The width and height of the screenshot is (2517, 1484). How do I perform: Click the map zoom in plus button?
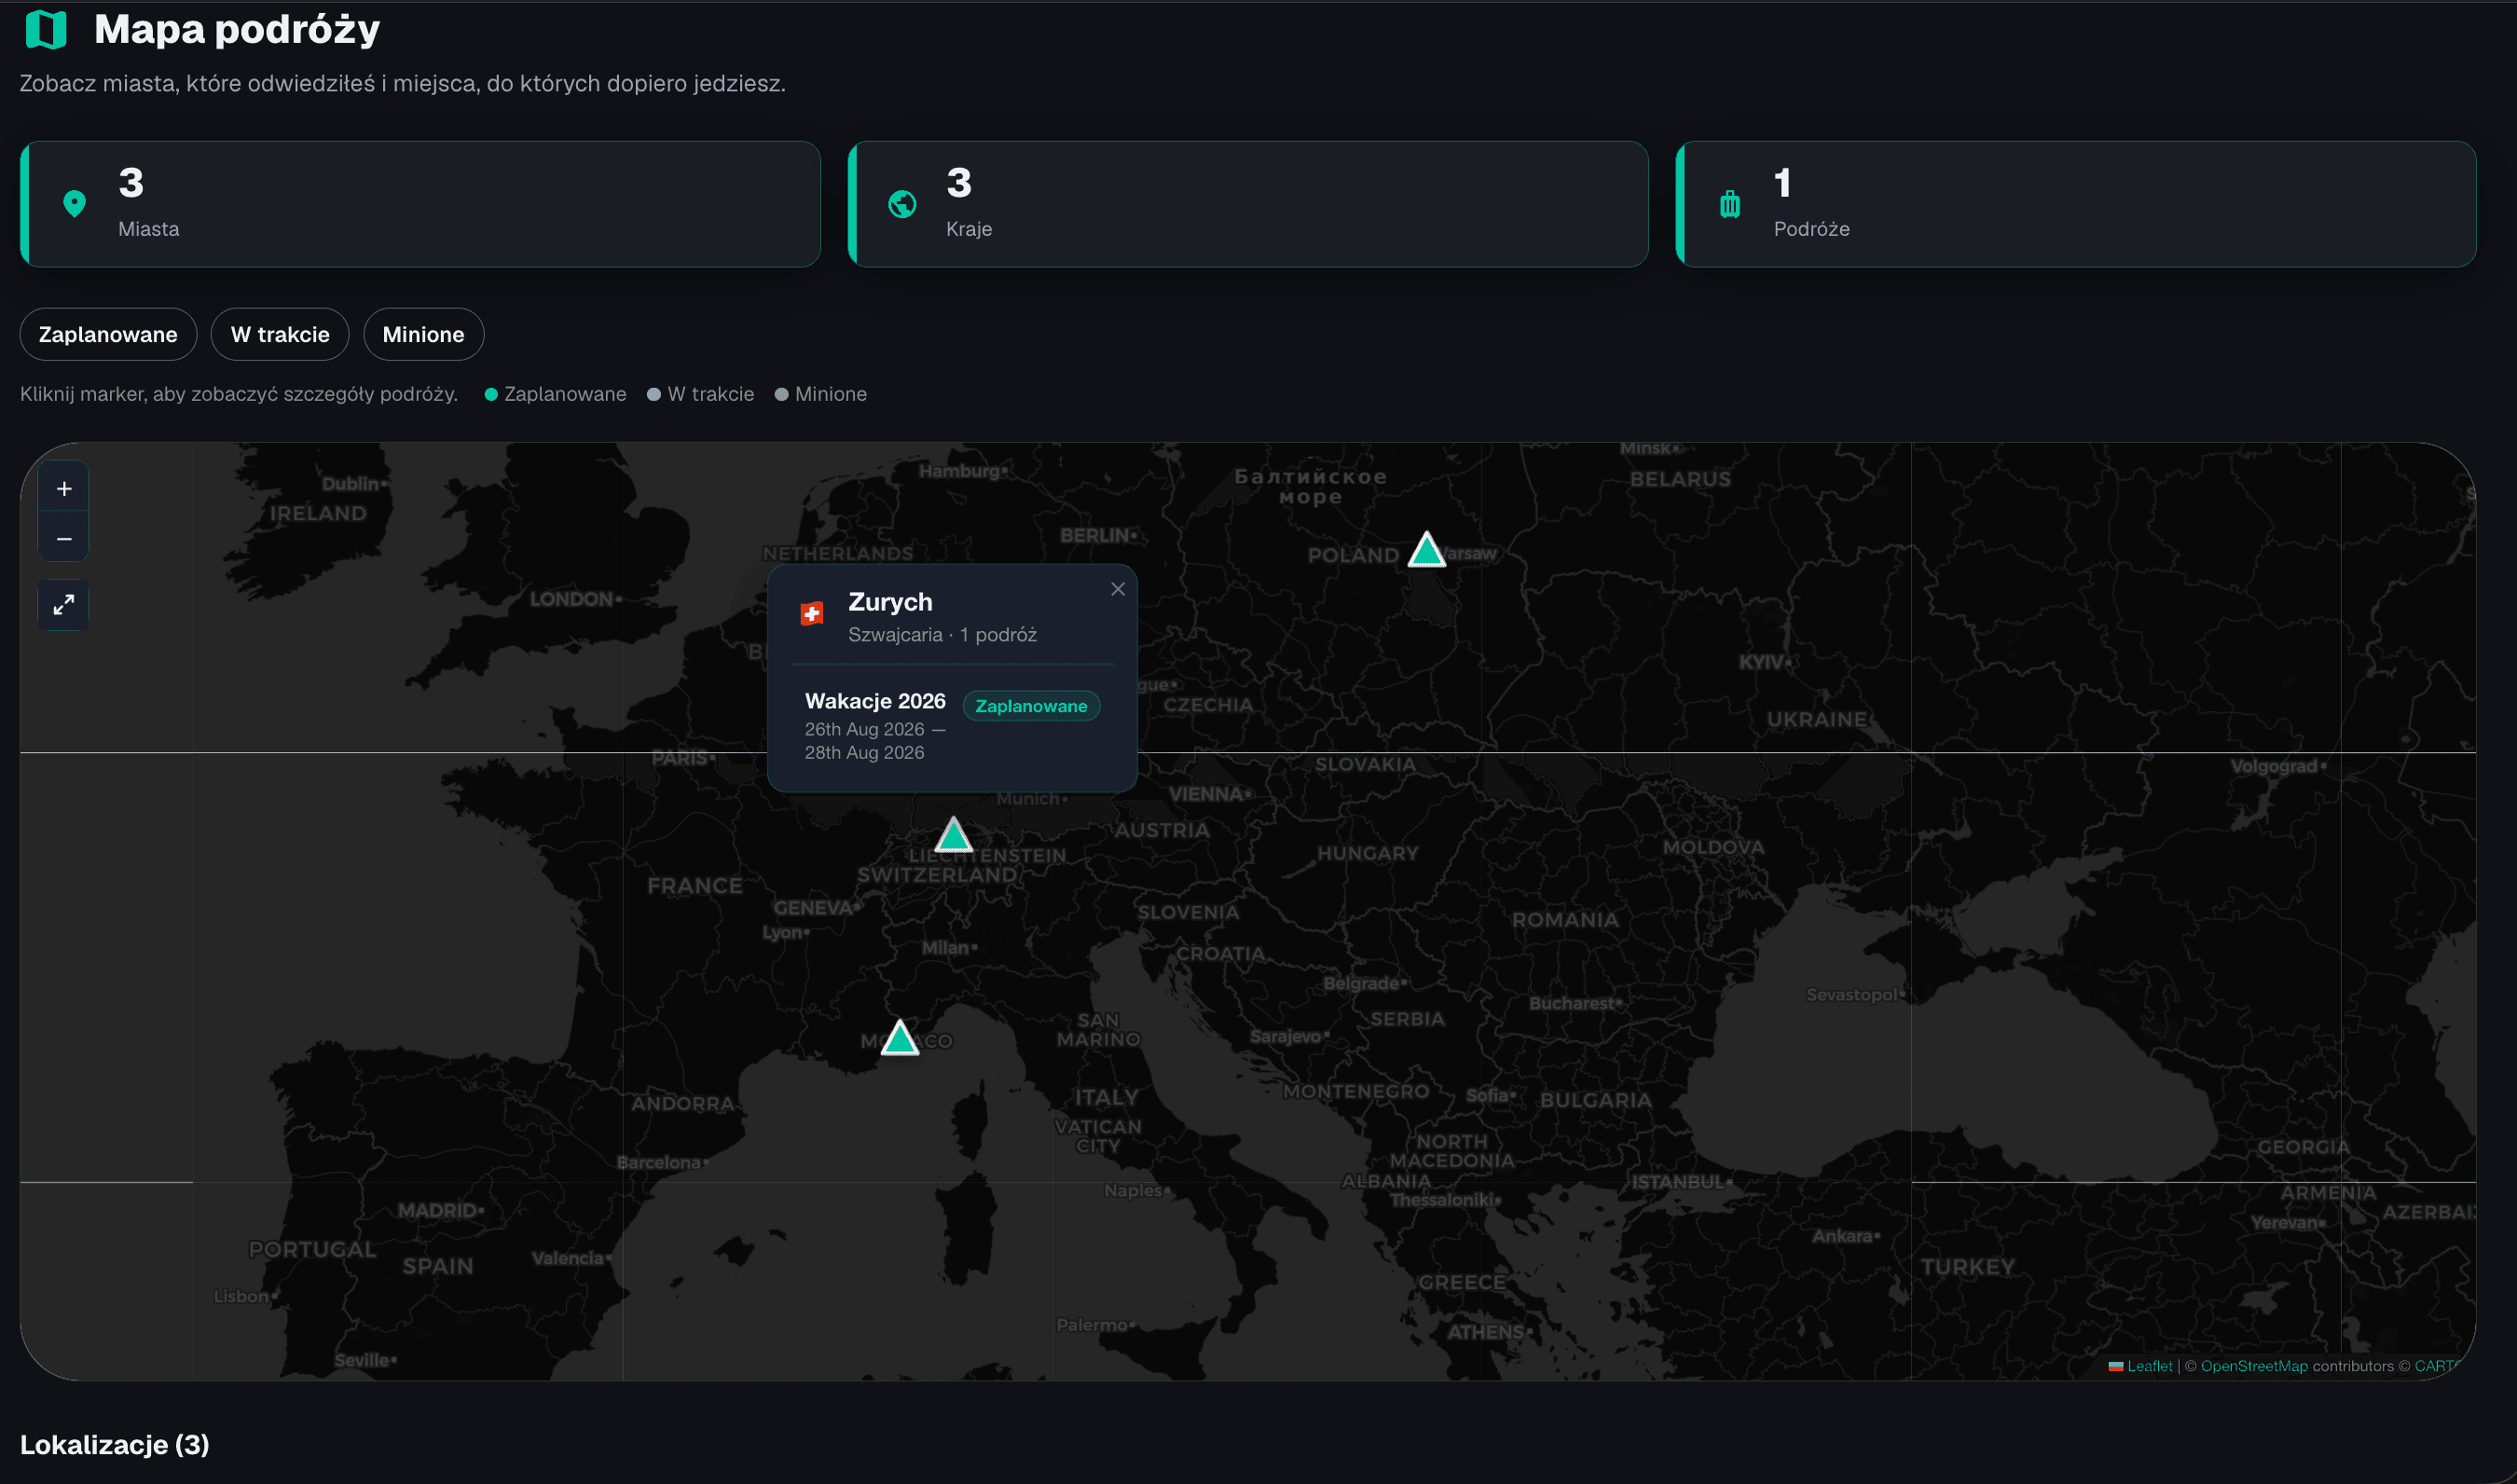(64, 488)
